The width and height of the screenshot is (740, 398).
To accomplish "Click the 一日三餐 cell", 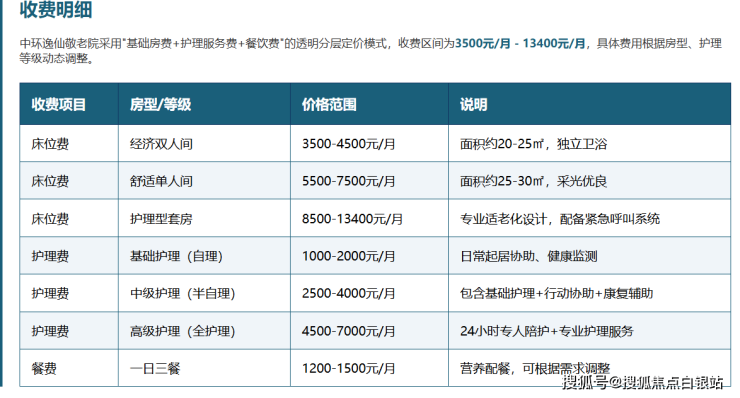I will pyautogui.click(x=204, y=368).
